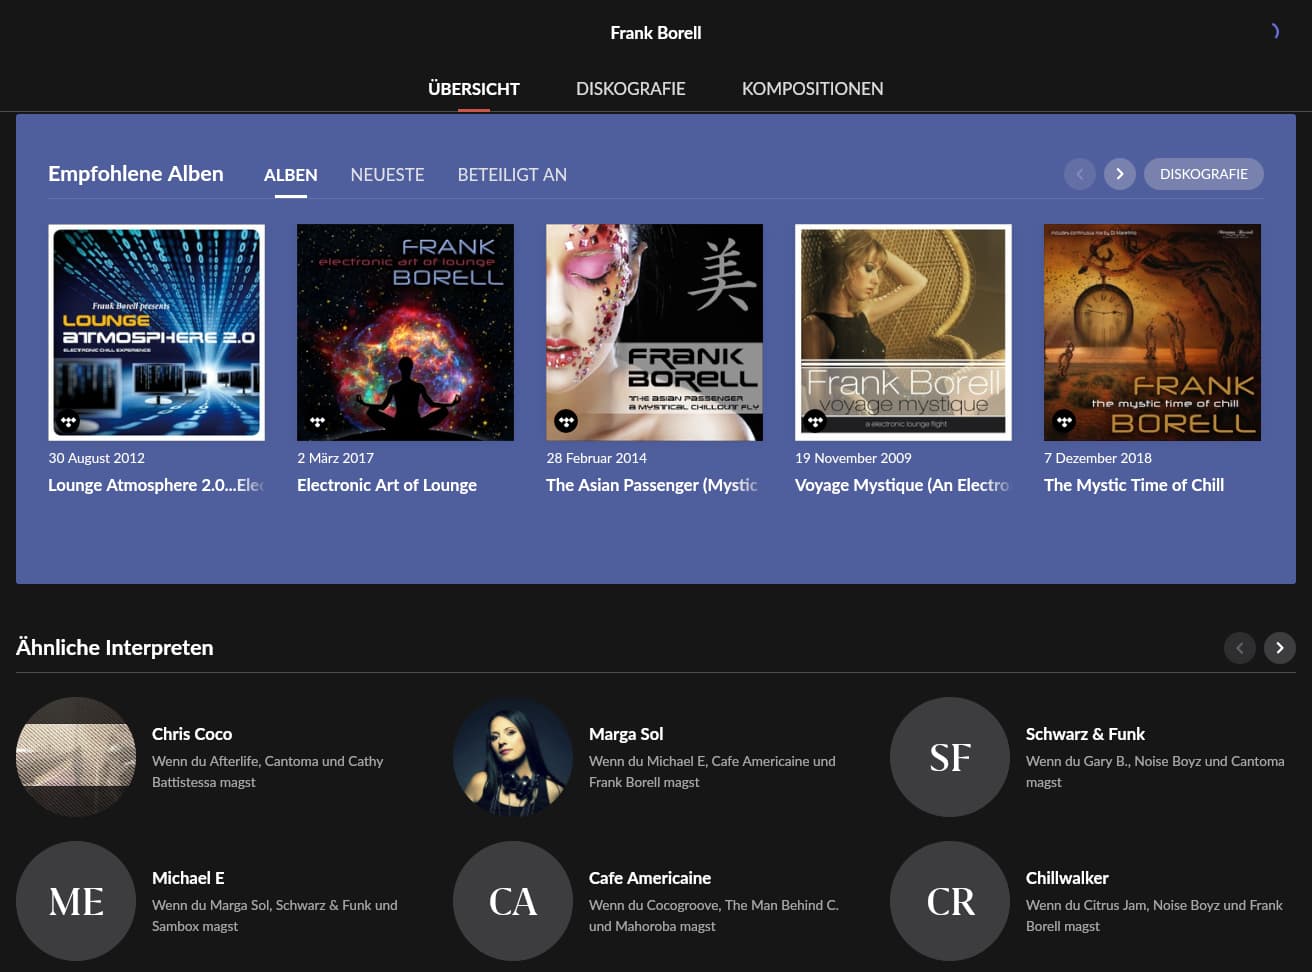Open Marga Sol artist photo
Screen dimensions: 1312x972
click(x=513, y=757)
